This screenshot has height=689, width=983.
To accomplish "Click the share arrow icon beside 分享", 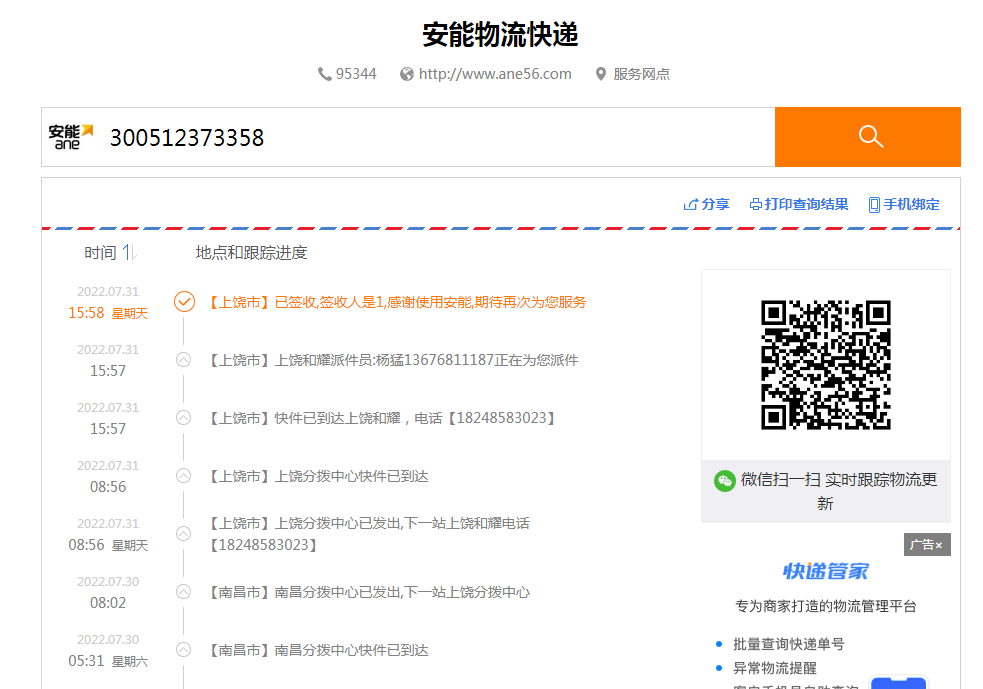I will click(690, 204).
